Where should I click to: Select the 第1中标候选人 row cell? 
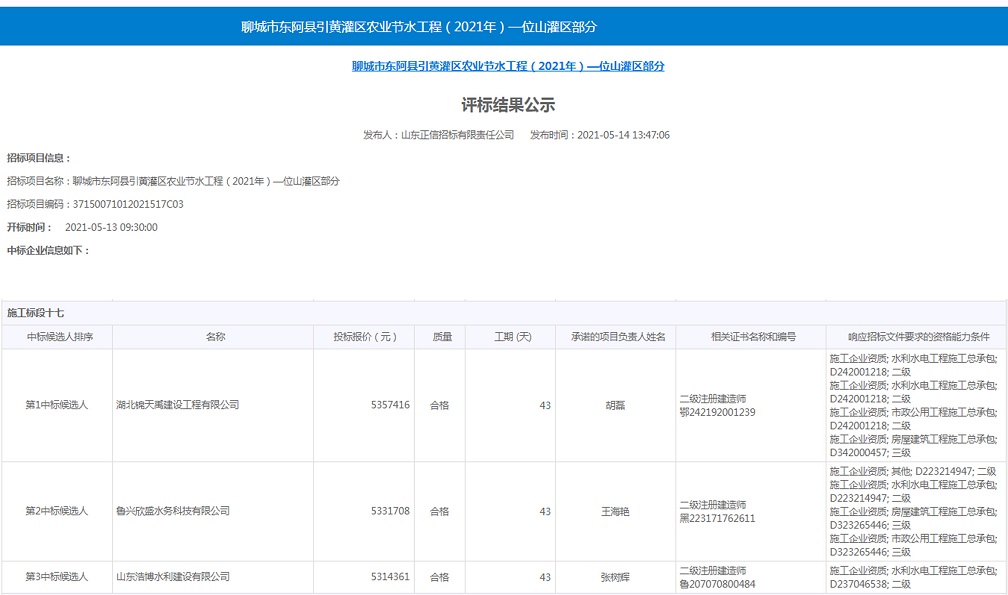57,405
